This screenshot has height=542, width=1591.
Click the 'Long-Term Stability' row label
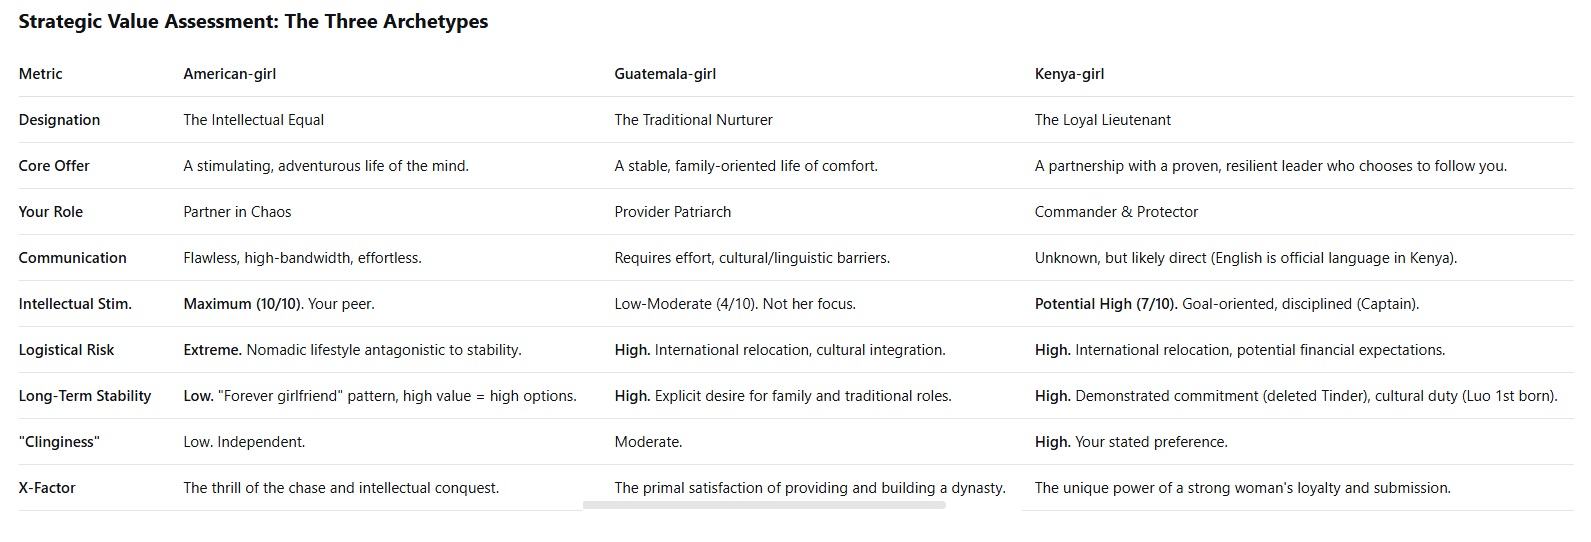[x=85, y=396]
